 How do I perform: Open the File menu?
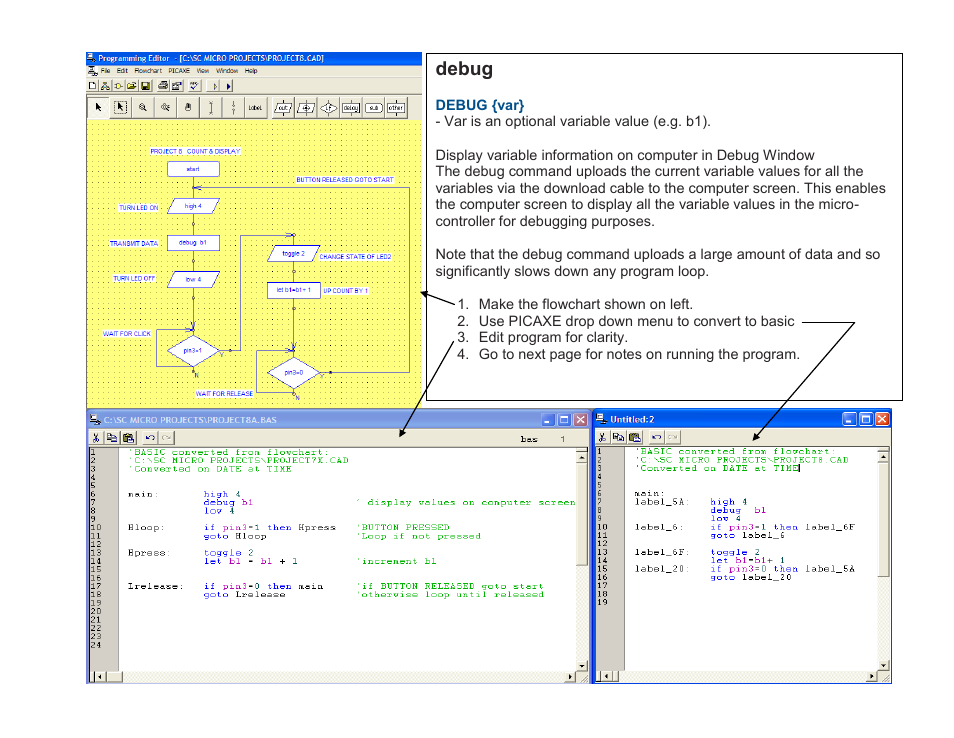click(x=105, y=71)
